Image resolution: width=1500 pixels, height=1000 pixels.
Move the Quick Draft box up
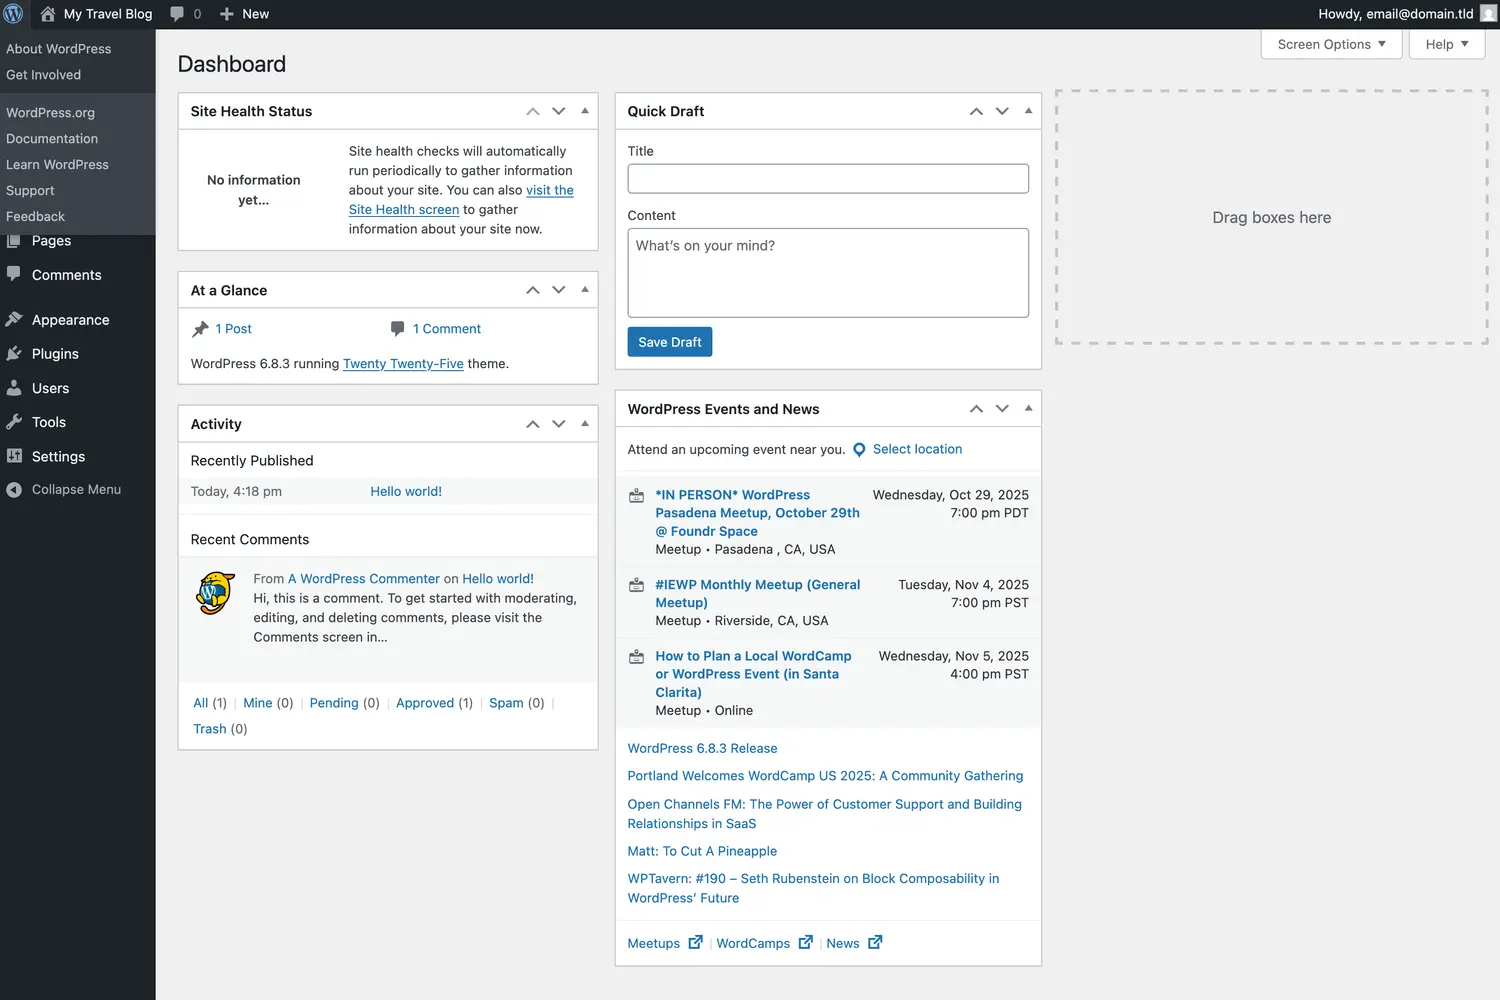click(x=976, y=111)
